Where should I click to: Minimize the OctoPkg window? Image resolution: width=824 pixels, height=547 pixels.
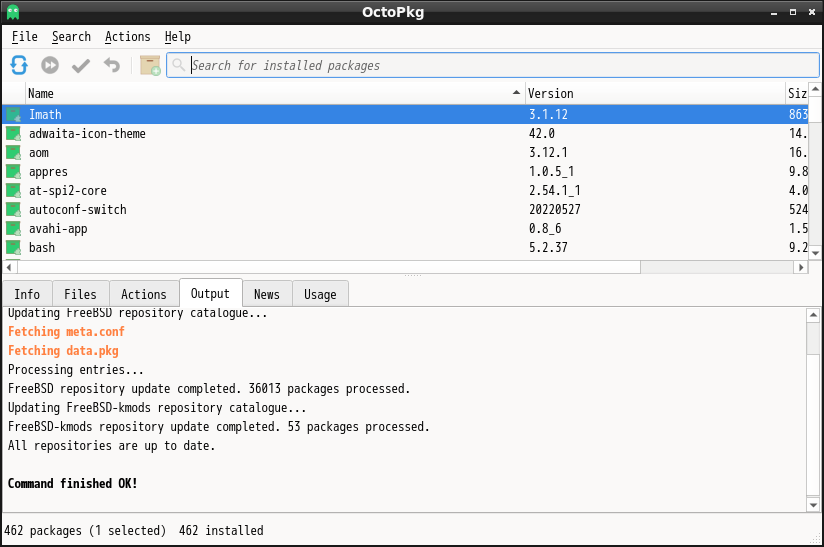point(774,12)
